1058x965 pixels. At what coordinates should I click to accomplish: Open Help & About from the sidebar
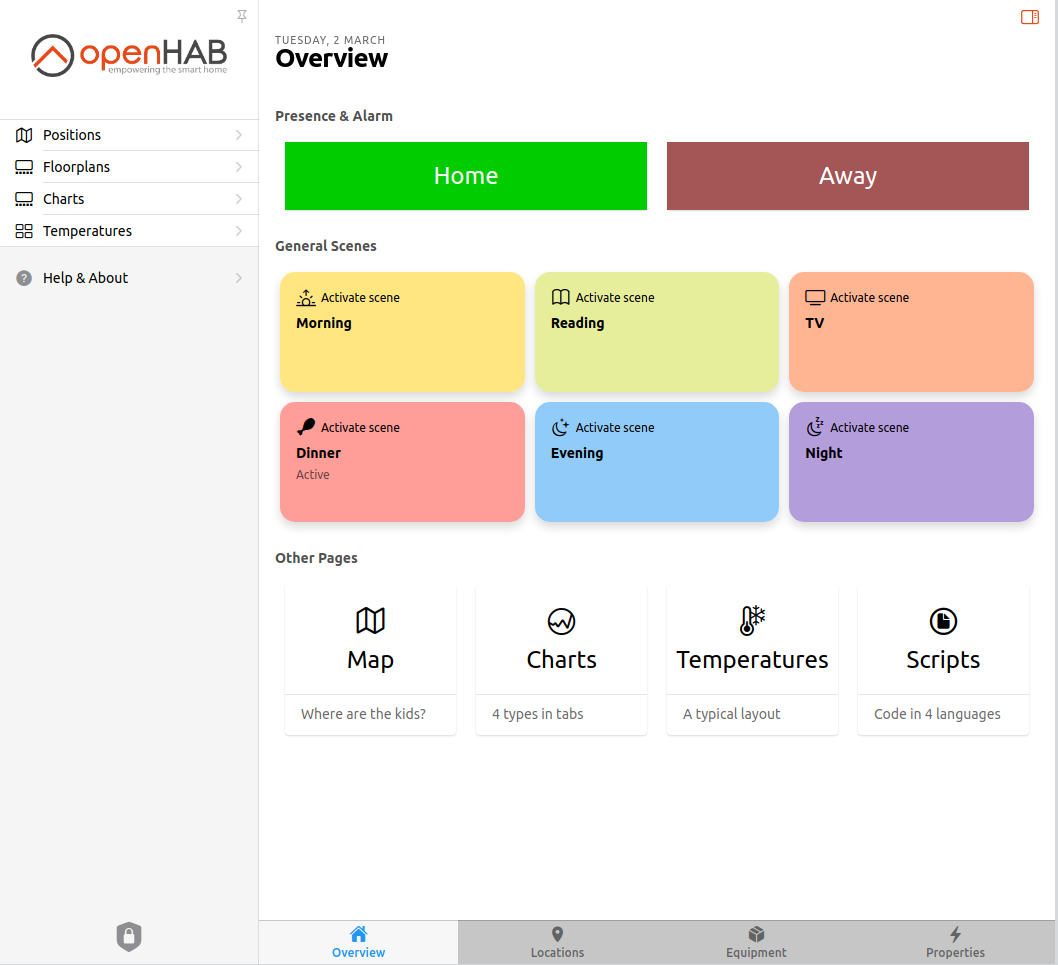click(x=130, y=277)
